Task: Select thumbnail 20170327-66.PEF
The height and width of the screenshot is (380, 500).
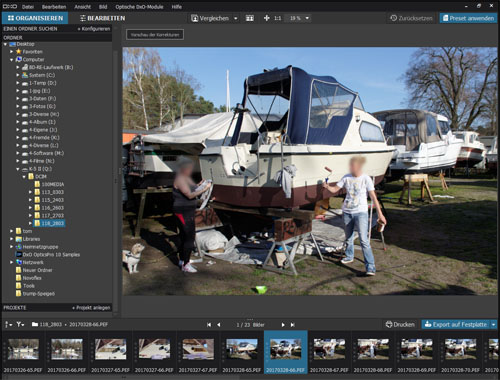Action: 154,353
